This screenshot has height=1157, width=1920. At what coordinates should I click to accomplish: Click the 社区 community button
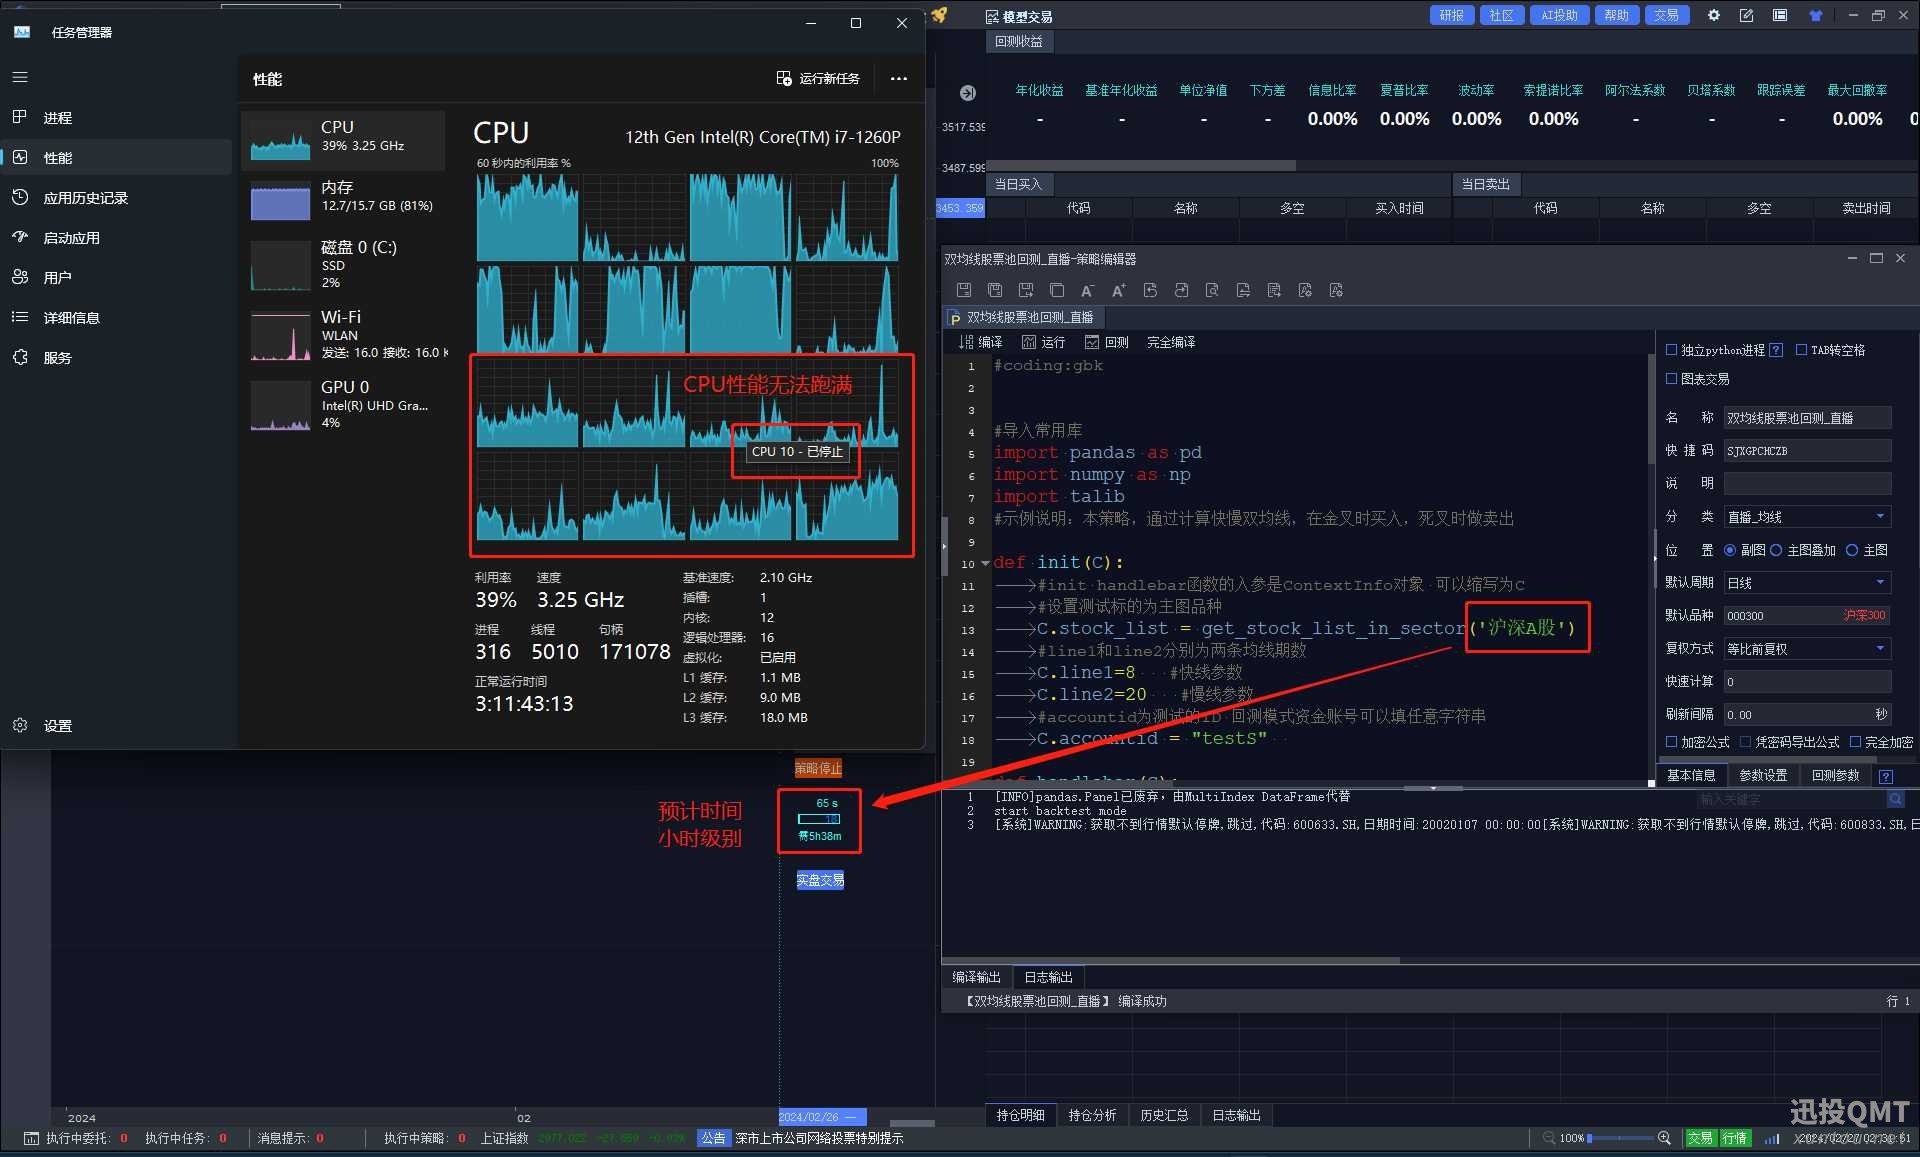[1502, 15]
